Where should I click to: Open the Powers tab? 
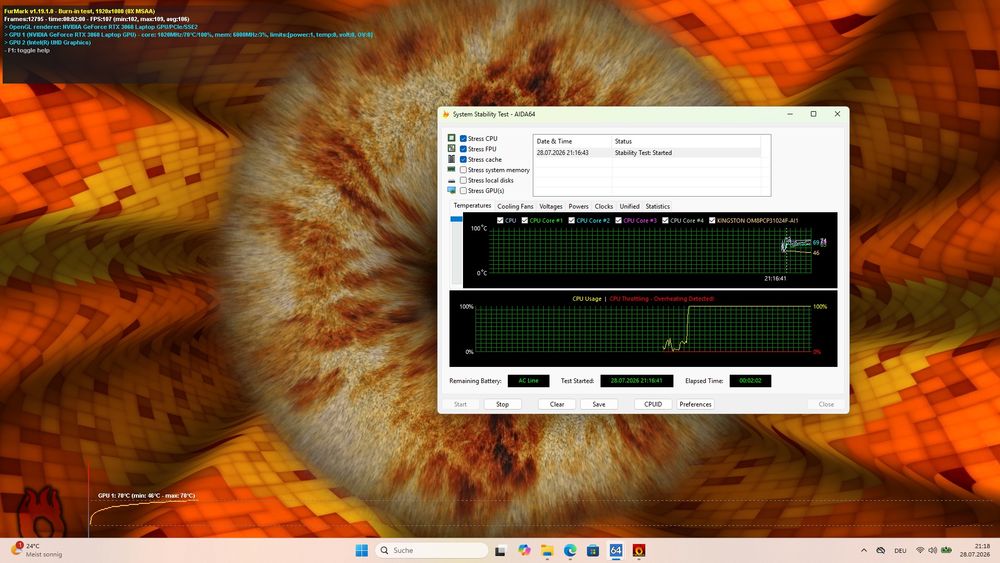tap(578, 206)
